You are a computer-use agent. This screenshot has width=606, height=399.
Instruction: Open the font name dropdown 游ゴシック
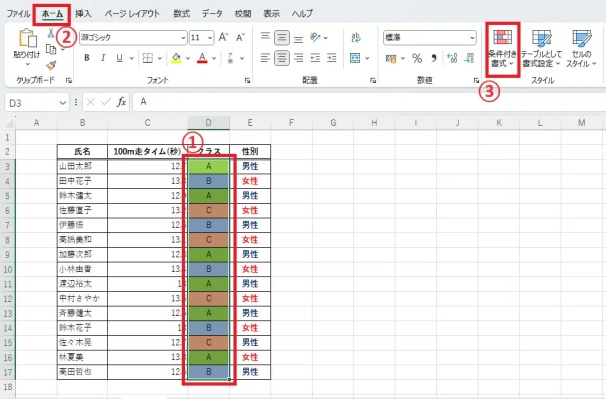[x=183, y=38]
